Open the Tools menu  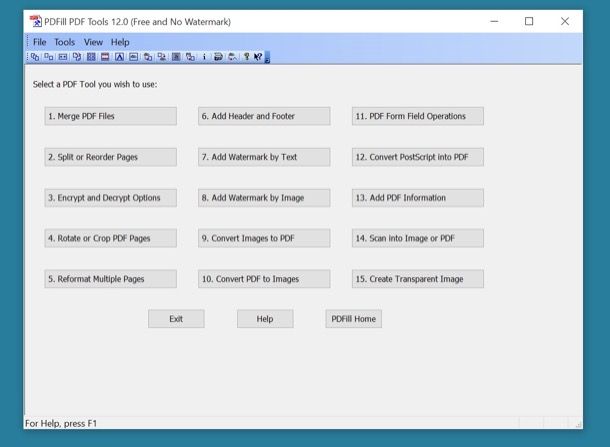point(64,42)
